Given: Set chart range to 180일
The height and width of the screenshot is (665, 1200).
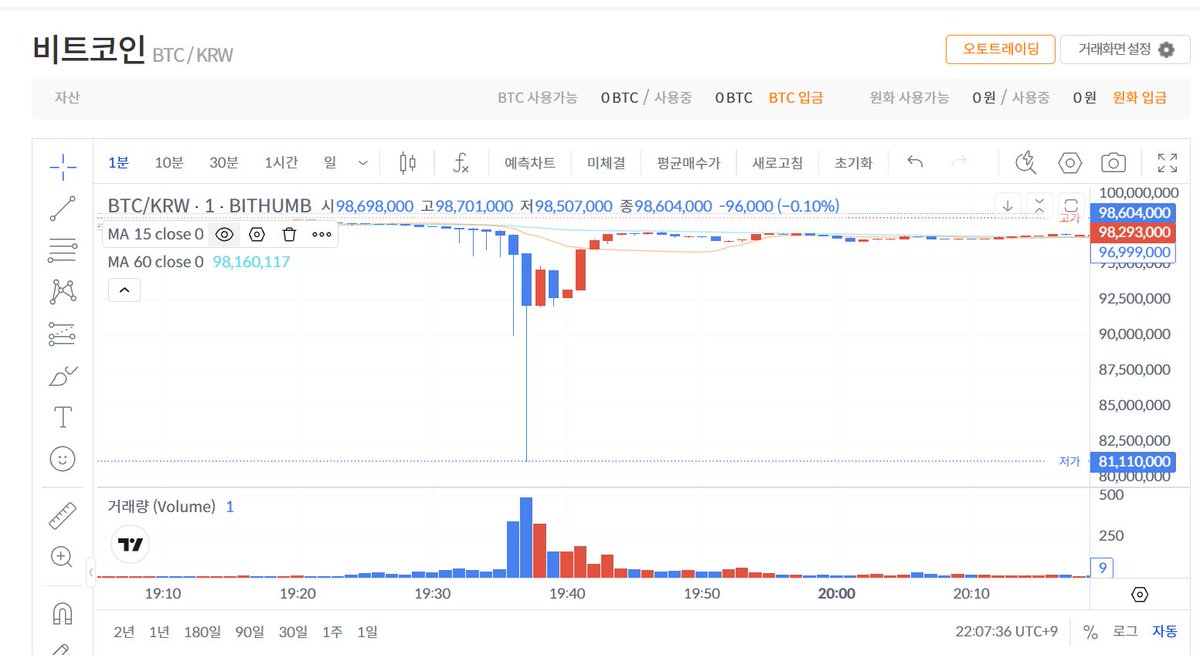Looking at the screenshot, I should click(203, 632).
